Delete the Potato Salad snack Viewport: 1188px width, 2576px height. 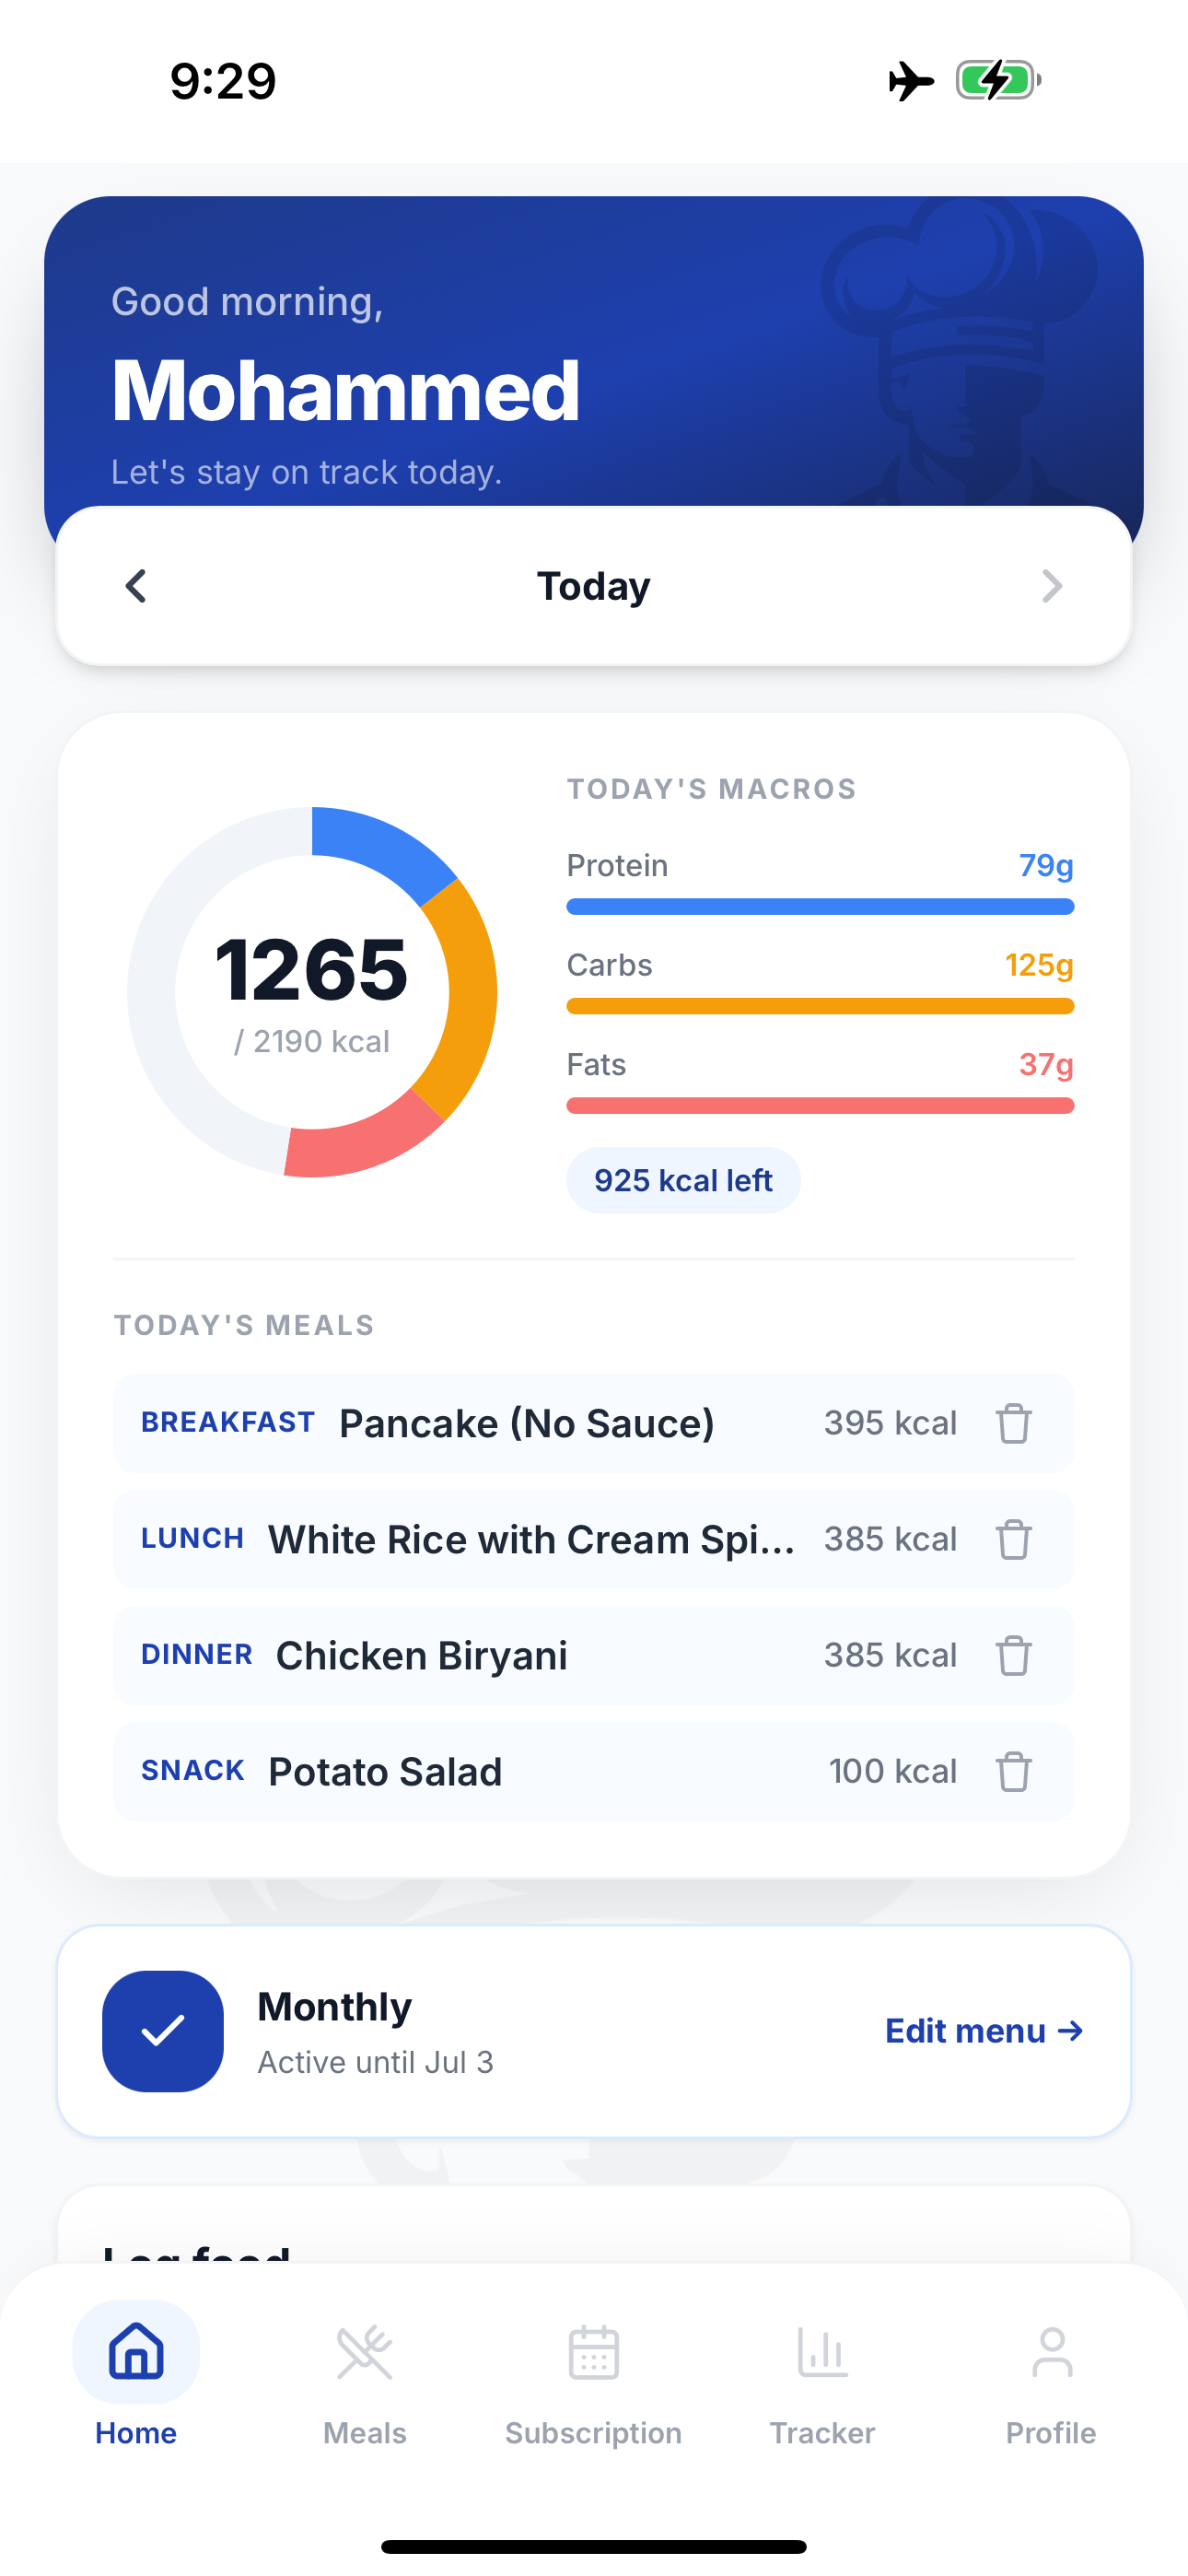[x=1013, y=1771]
